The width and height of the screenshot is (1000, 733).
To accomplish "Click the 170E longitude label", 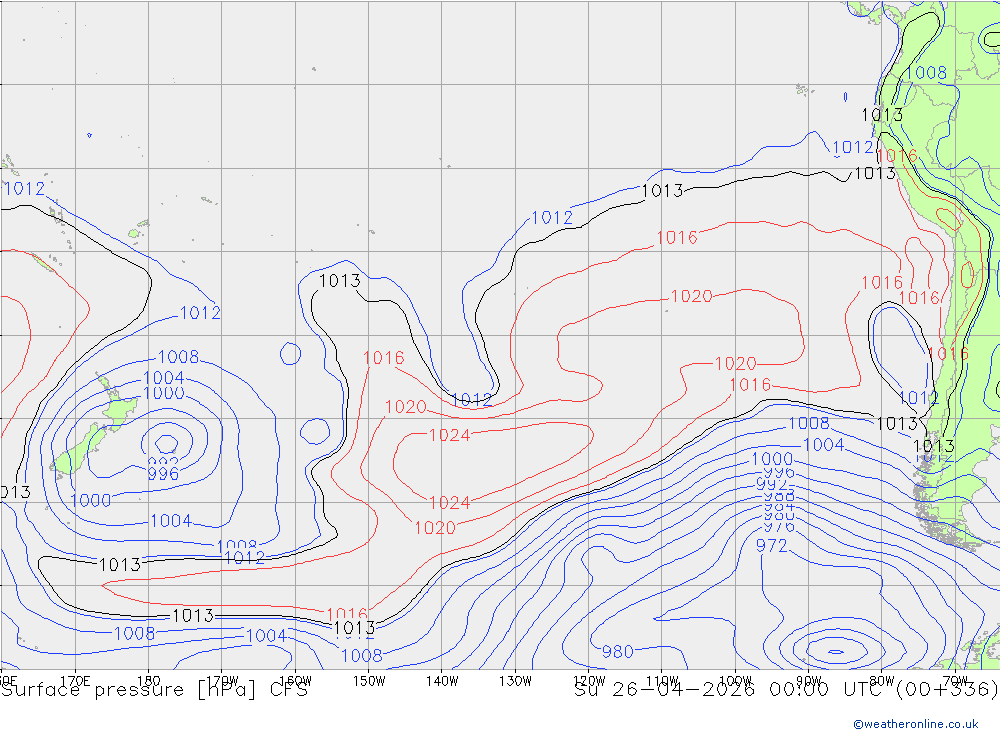I will 75,681.
